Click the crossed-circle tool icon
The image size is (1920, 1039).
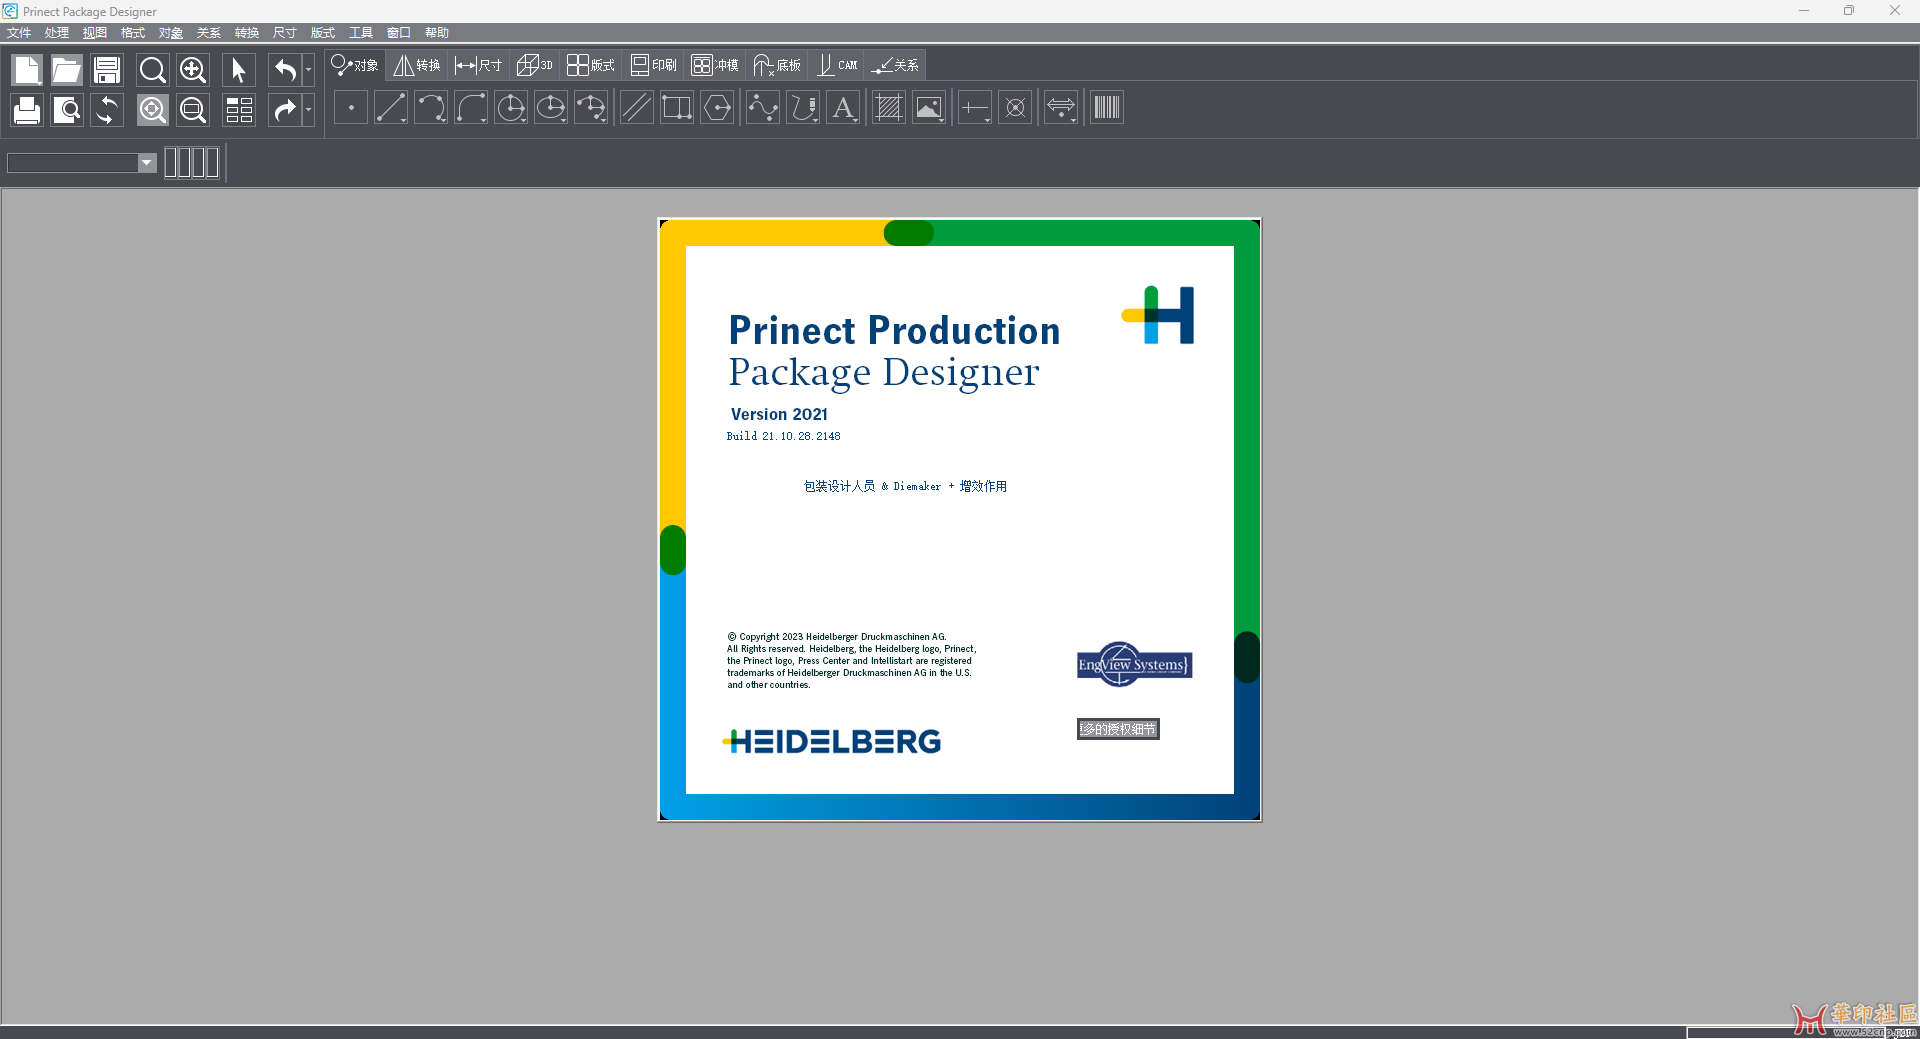click(x=1015, y=108)
